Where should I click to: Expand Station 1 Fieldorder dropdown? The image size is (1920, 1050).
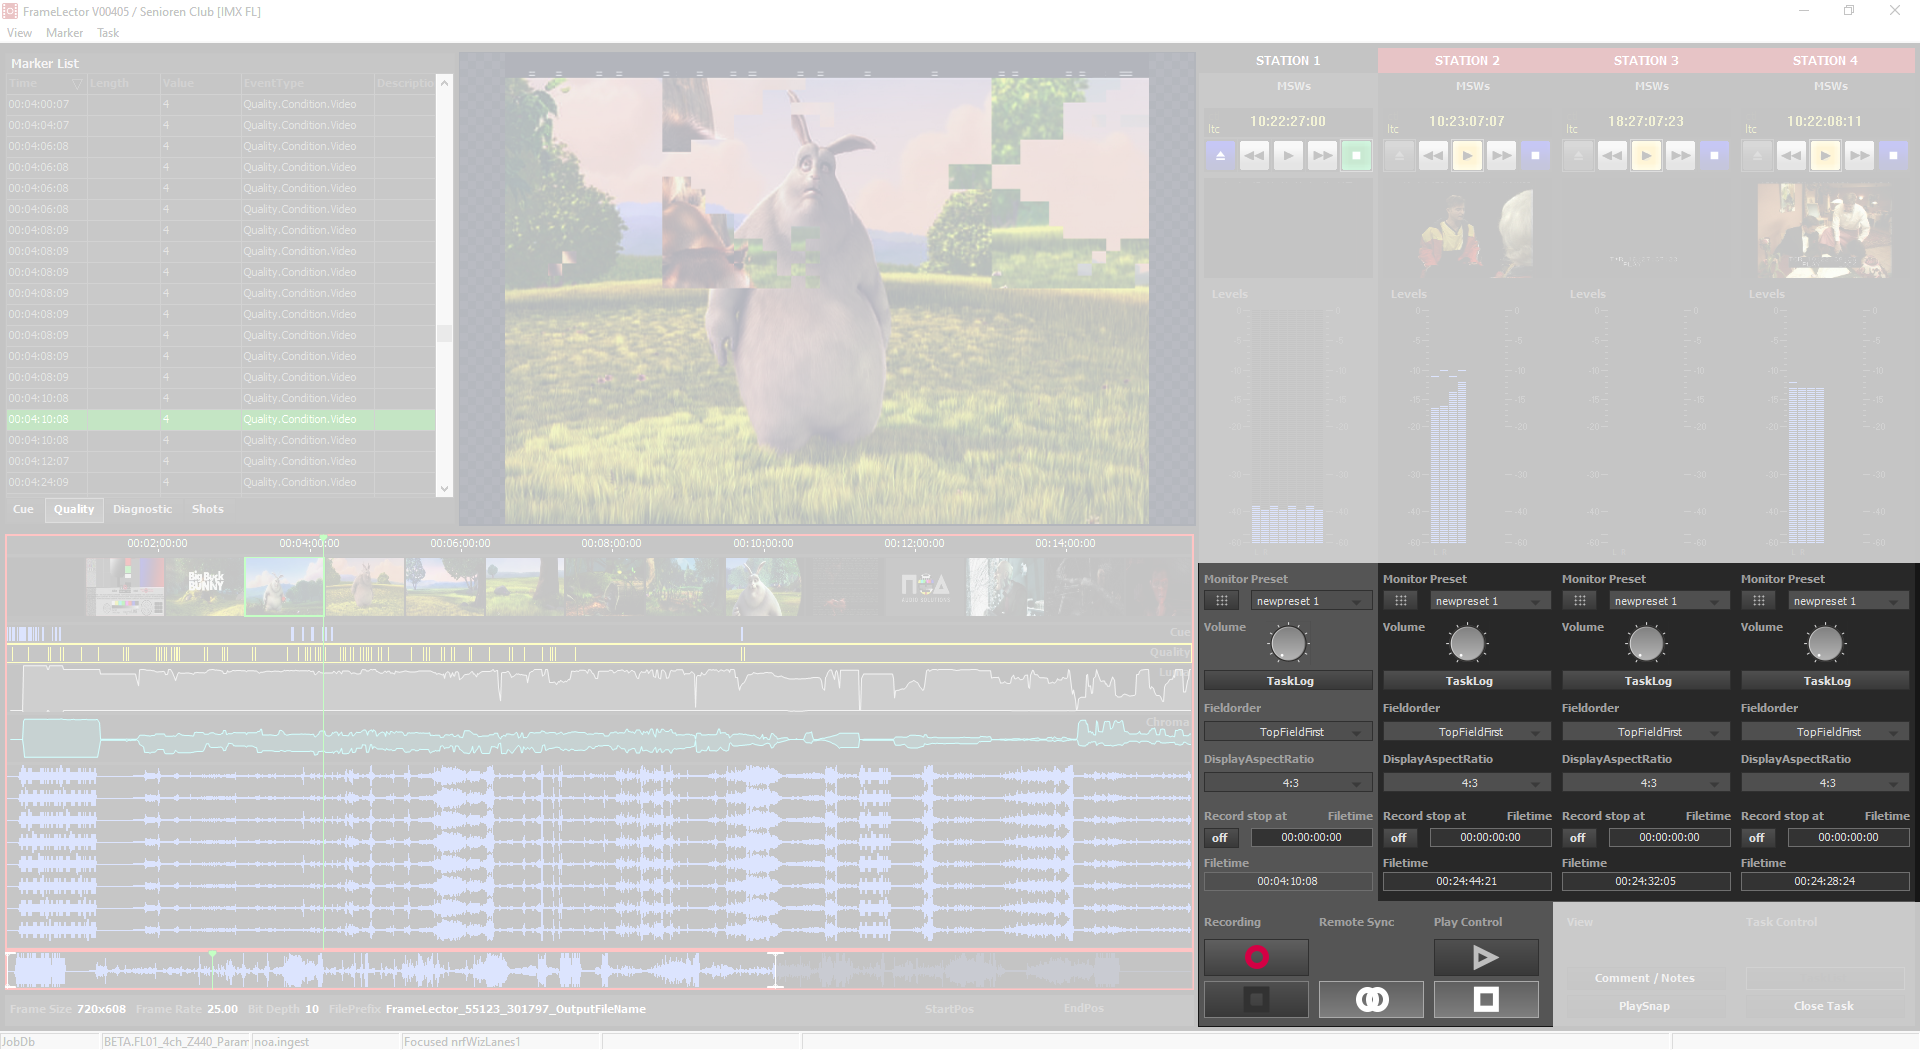pyautogui.click(x=1288, y=732)
